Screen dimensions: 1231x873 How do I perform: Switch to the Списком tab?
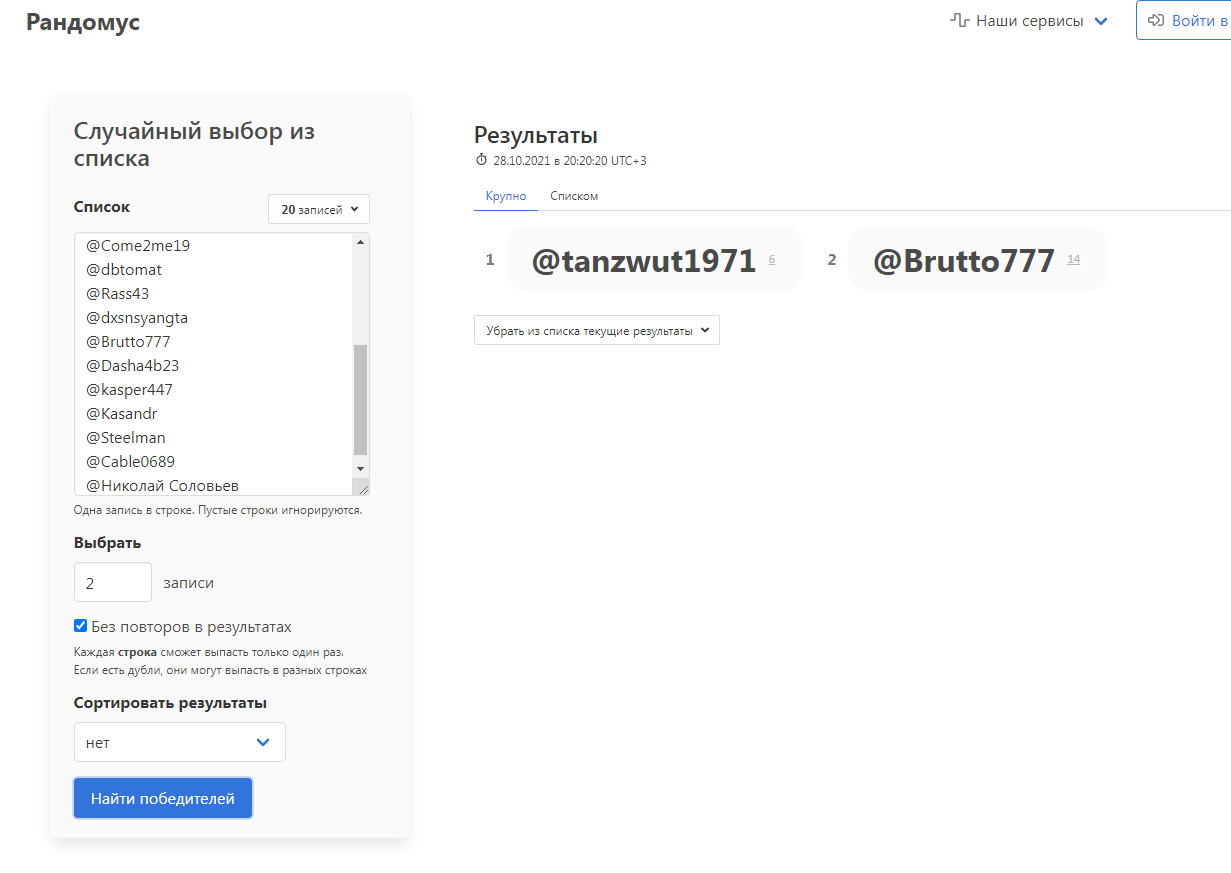click(x=574, y=196)
